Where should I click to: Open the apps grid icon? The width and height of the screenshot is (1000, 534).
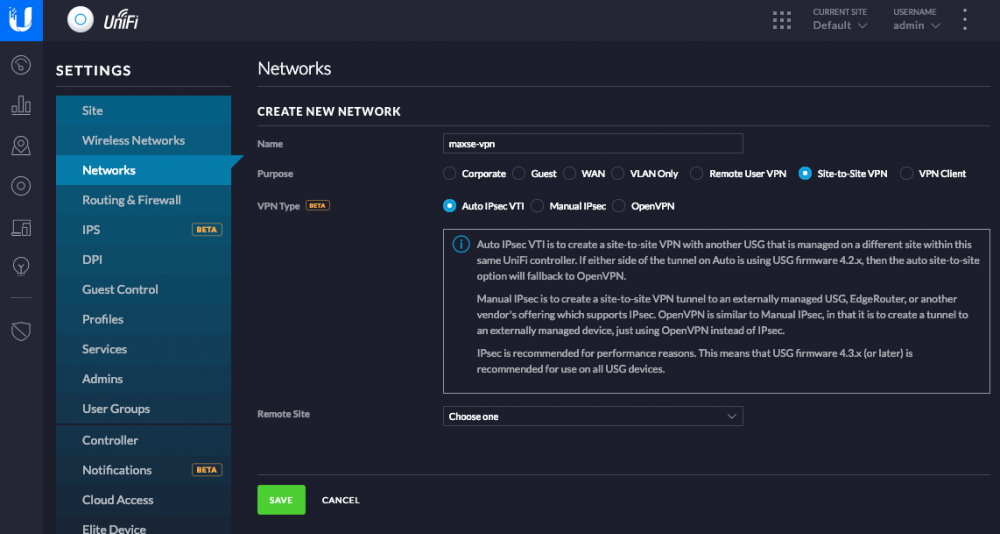point(781,20)
